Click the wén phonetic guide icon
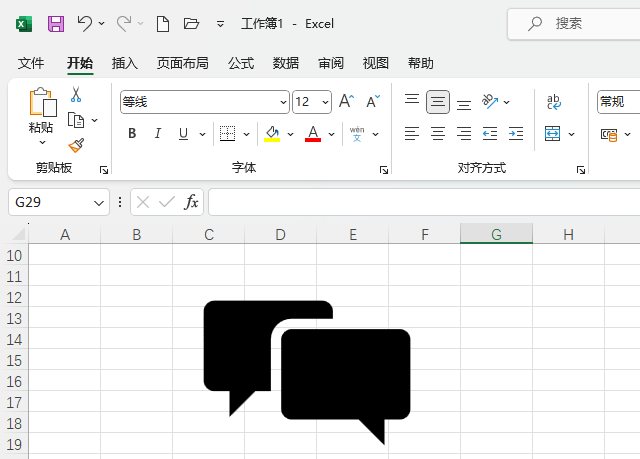The height and width of the screenshot is (459, 640). pyautogui.click(x=357, y=134)
